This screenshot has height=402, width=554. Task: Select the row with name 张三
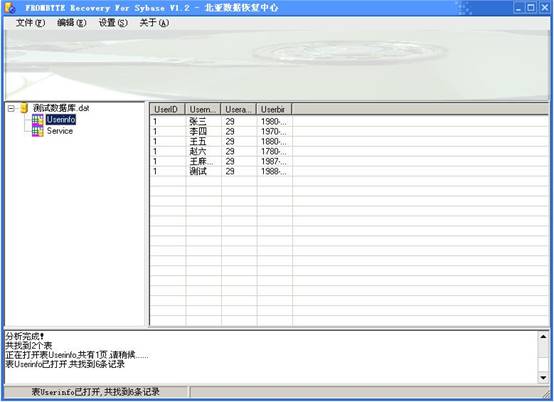[349, 122]
